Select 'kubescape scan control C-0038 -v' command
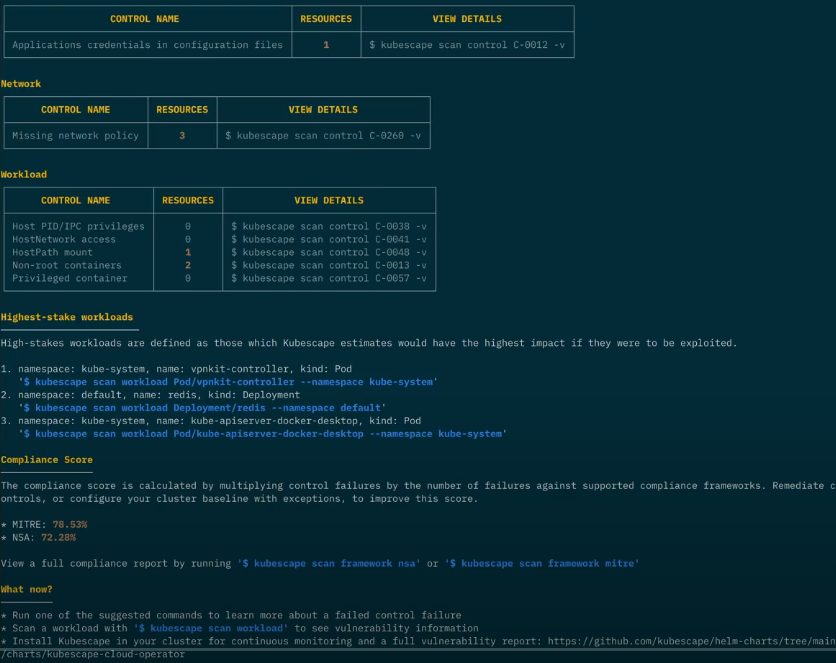Screen dimensions: 836x663 coord(328,226)
